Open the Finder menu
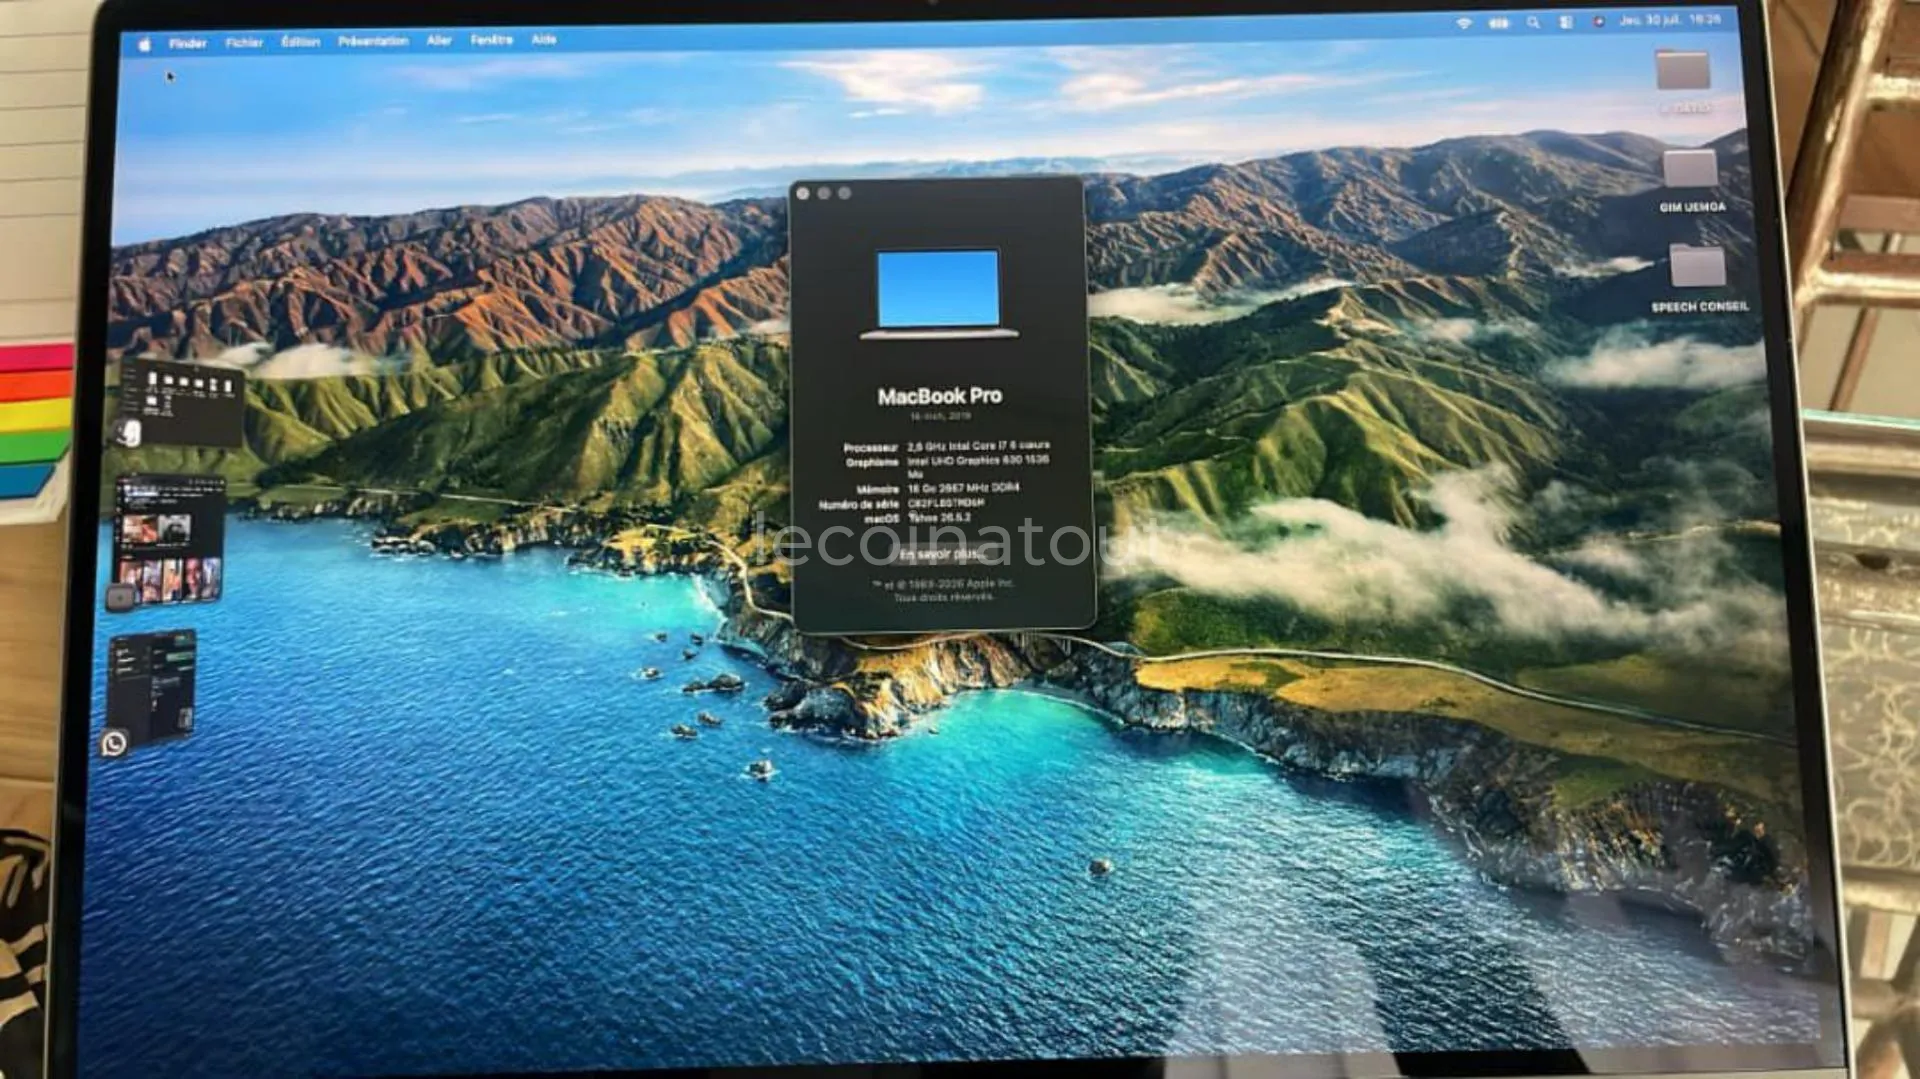The width and height of the screenshot is (1920, 1079). (187, 43)
